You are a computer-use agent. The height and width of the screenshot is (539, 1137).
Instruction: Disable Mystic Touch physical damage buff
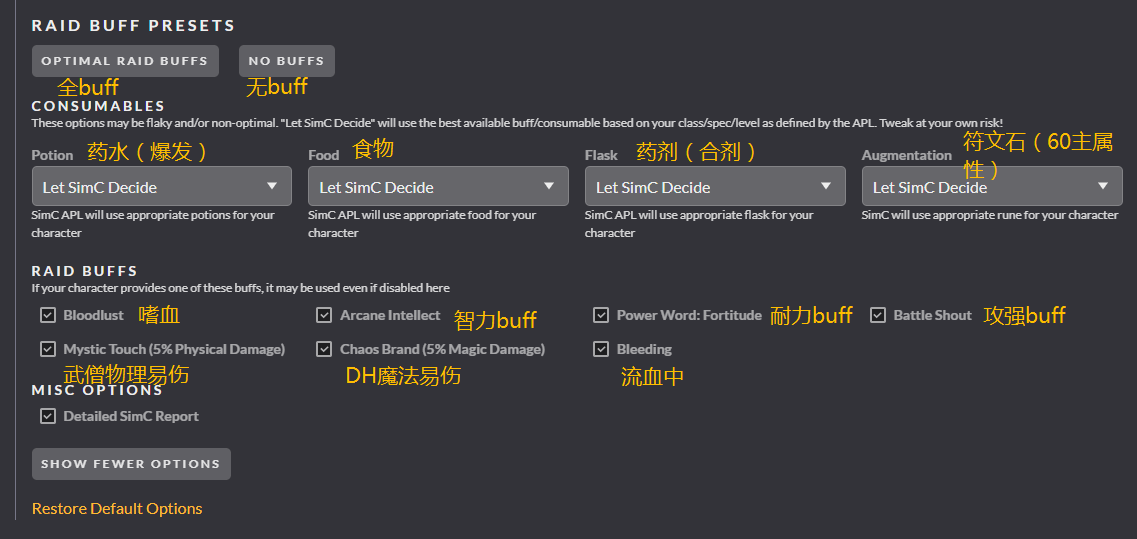point(48,349)
